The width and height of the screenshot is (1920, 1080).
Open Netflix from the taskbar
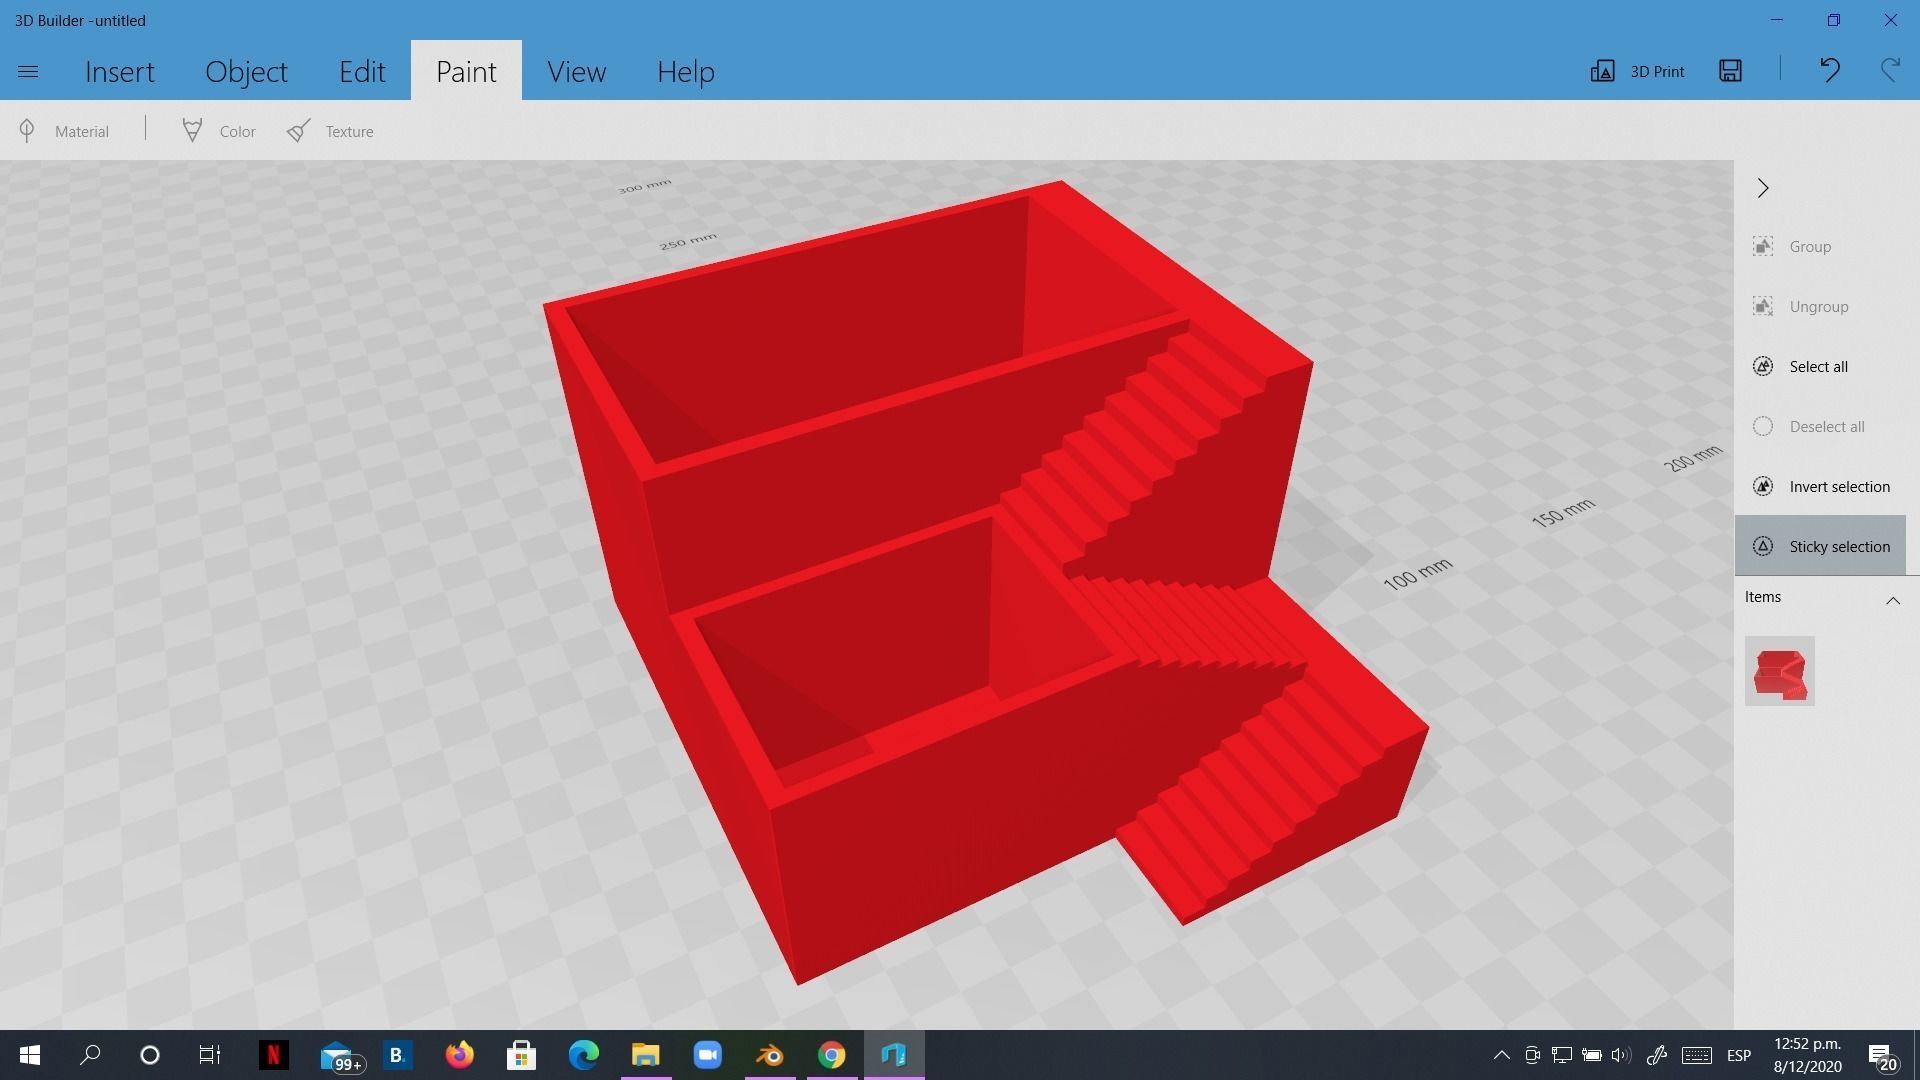coord(273,1055)
